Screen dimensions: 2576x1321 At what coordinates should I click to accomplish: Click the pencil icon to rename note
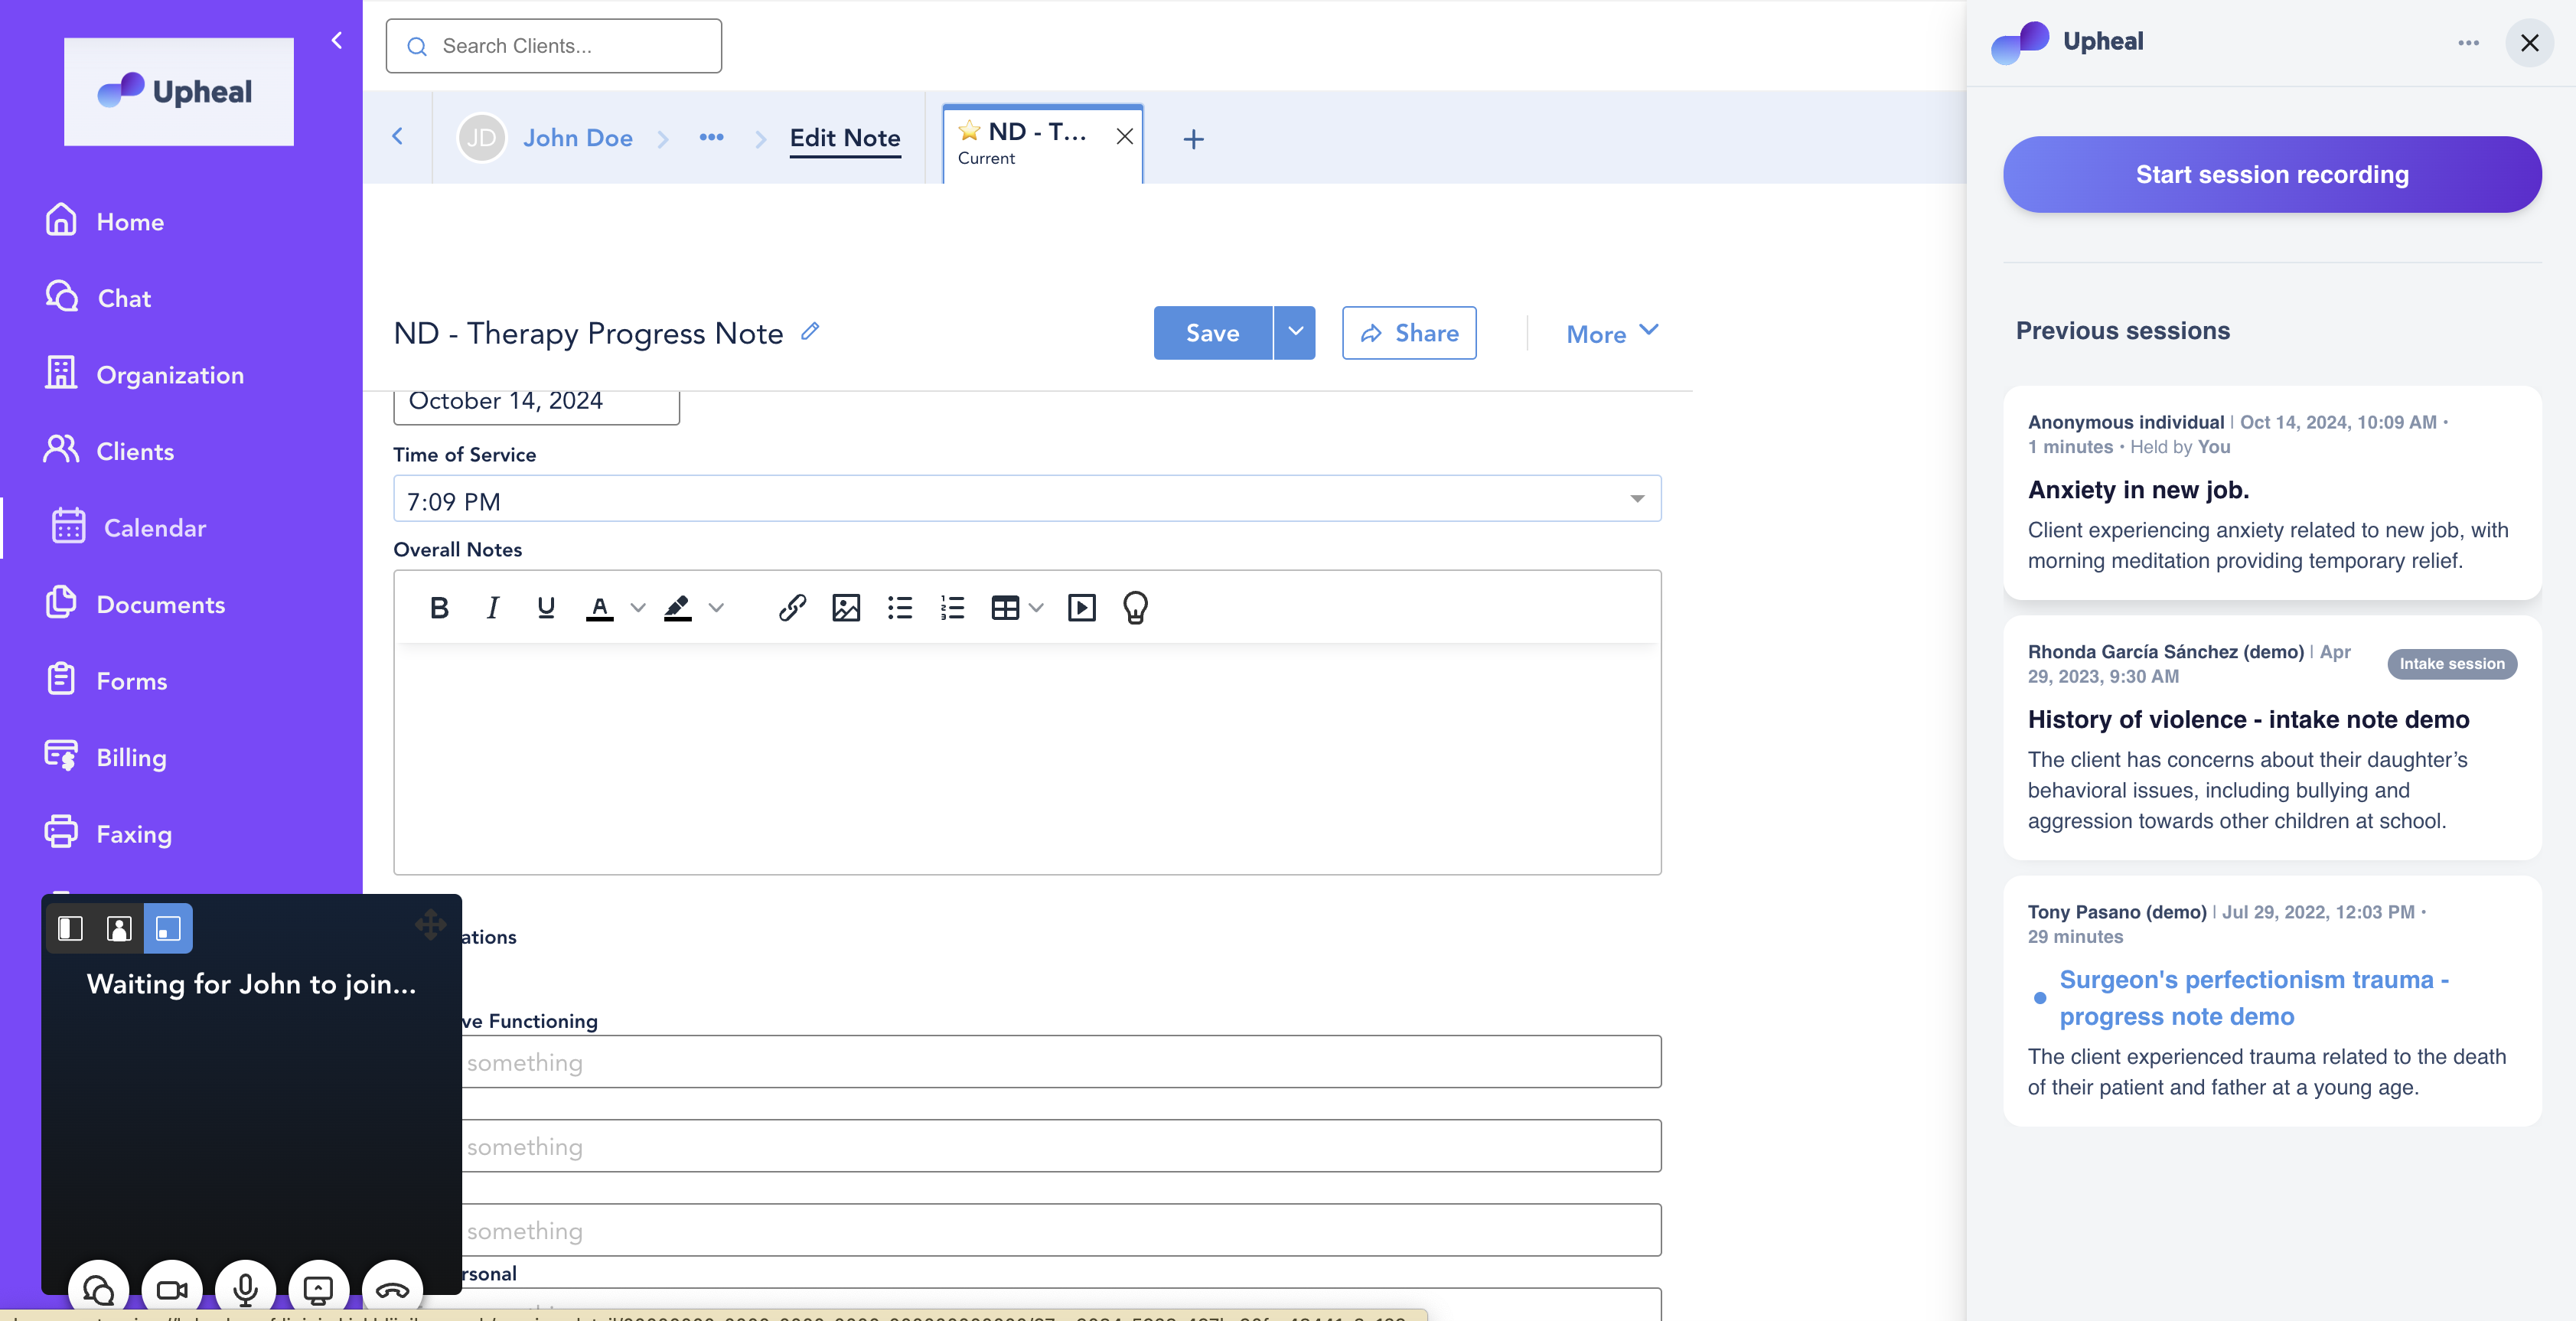click(x=810, y=331)
